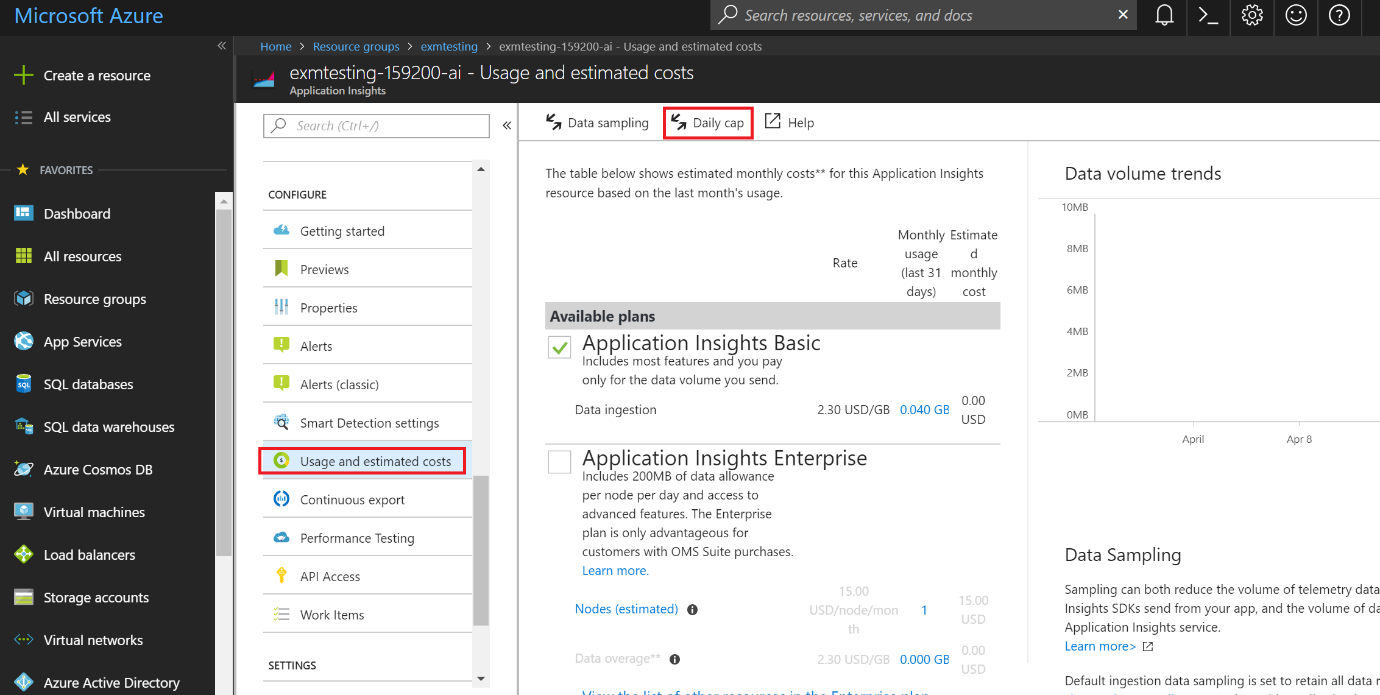Open the portal settings gear icon

1252,15
